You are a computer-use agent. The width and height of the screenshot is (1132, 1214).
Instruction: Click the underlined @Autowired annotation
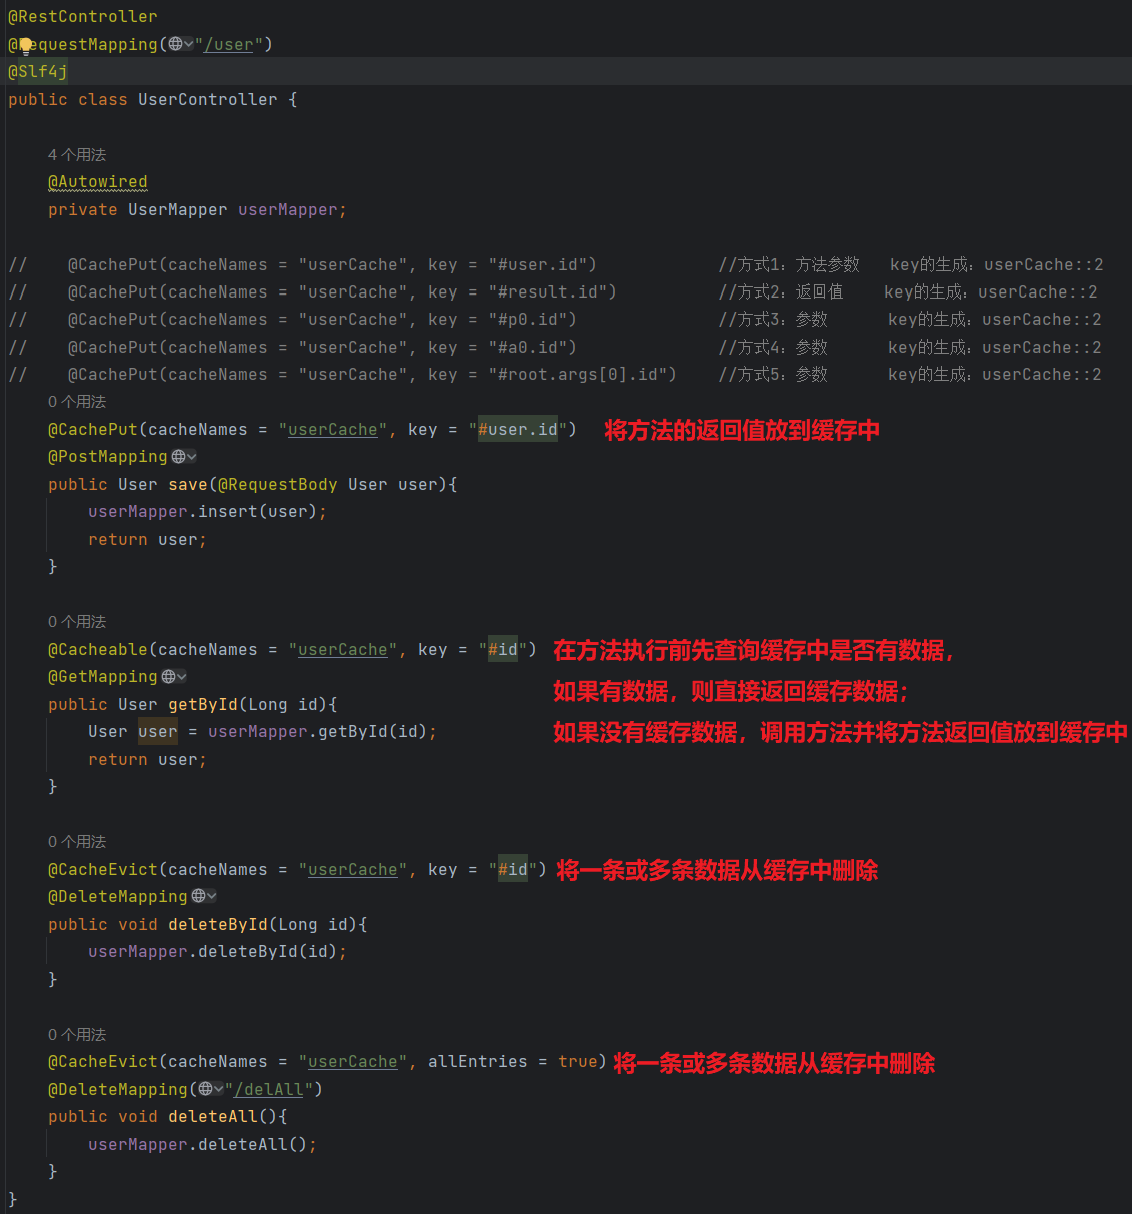[x=98, y=182]
